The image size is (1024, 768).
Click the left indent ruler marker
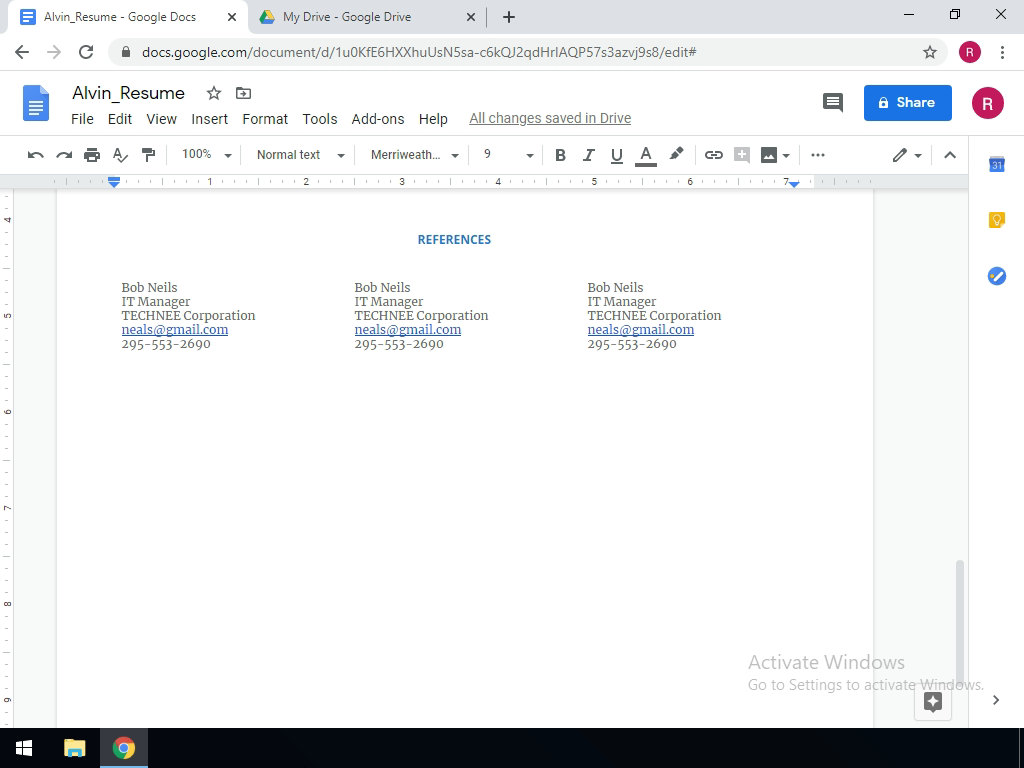114,182
